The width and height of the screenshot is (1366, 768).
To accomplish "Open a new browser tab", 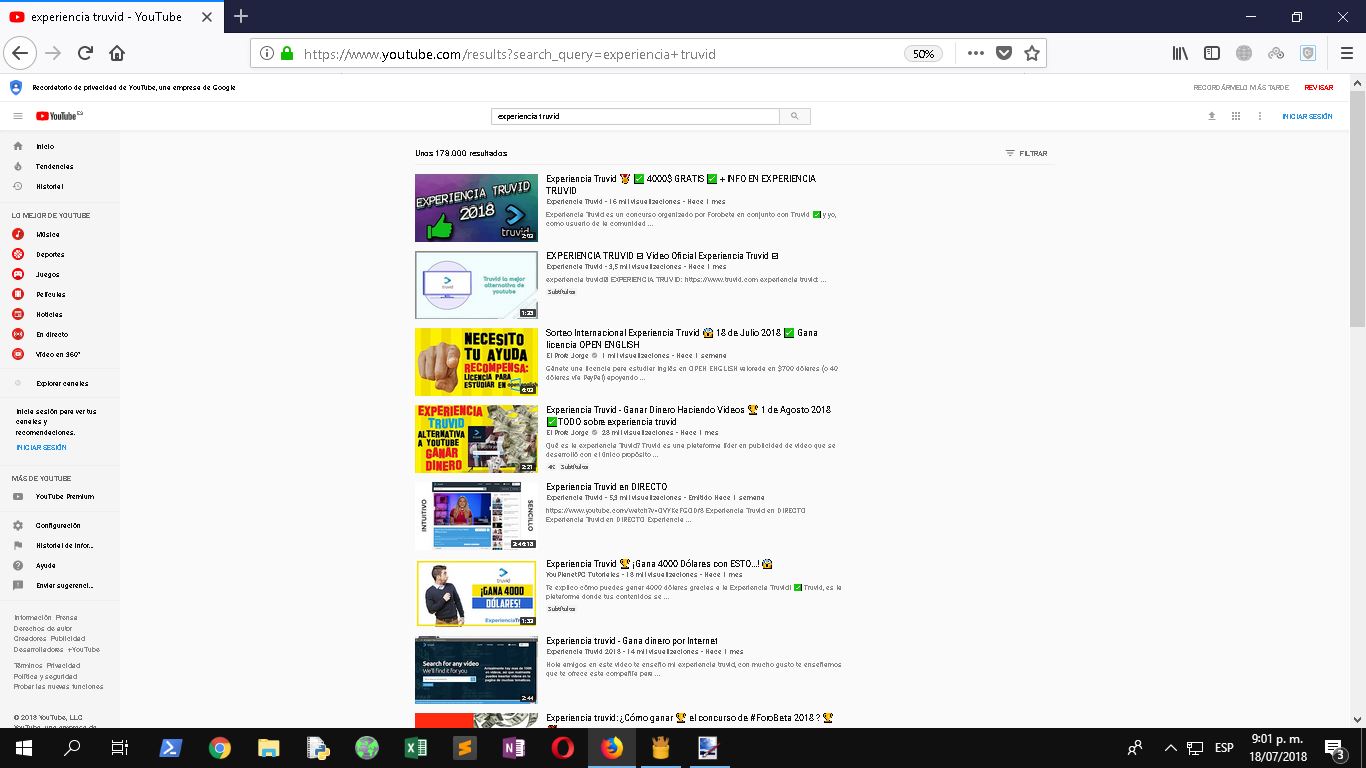I will (x=241, y=16).
